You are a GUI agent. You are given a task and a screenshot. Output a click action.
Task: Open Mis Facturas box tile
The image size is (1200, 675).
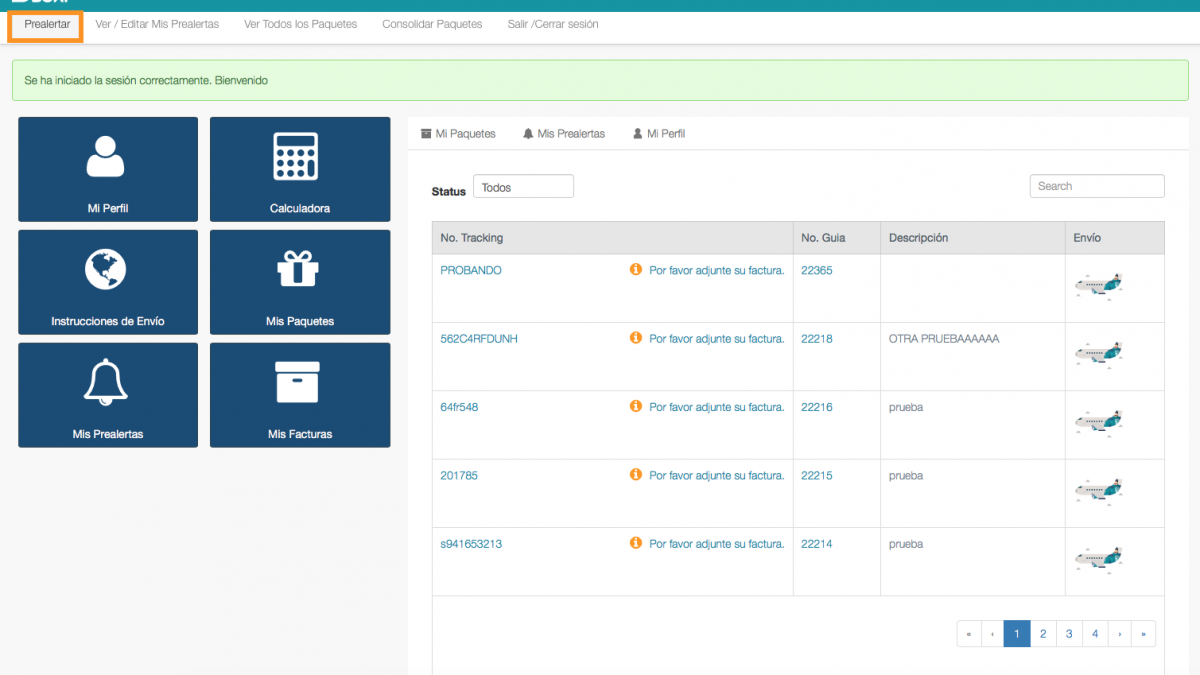click(x=300, y=395)
